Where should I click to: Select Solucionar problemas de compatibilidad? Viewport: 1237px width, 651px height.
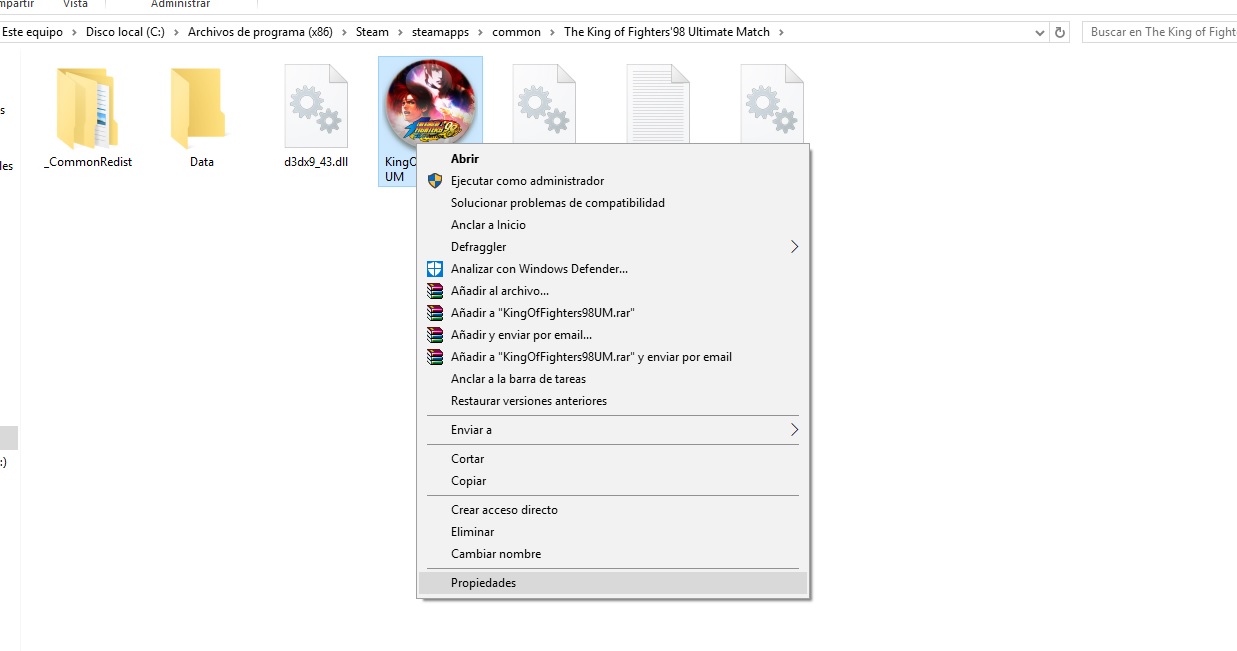tap(613, 203)
